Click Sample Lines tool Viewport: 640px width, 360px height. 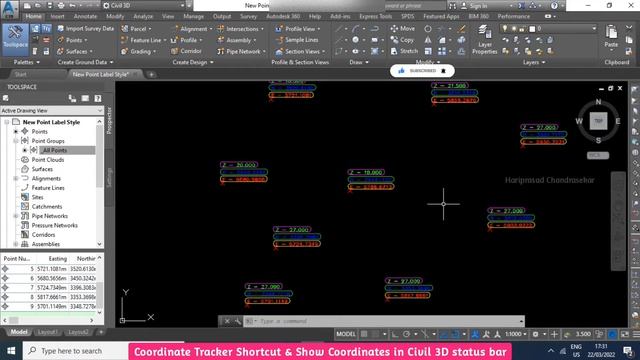[x=298, y=40]
